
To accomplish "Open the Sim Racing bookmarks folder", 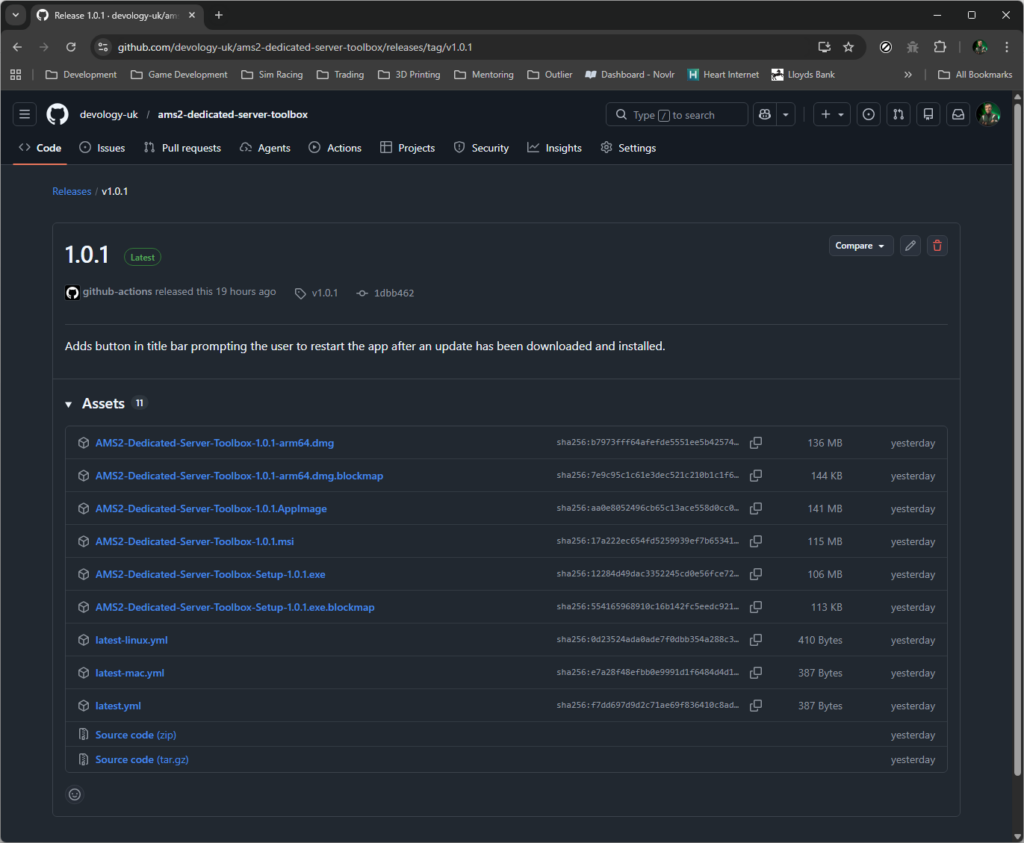I will pyautogui.click(x=272, y=75).
